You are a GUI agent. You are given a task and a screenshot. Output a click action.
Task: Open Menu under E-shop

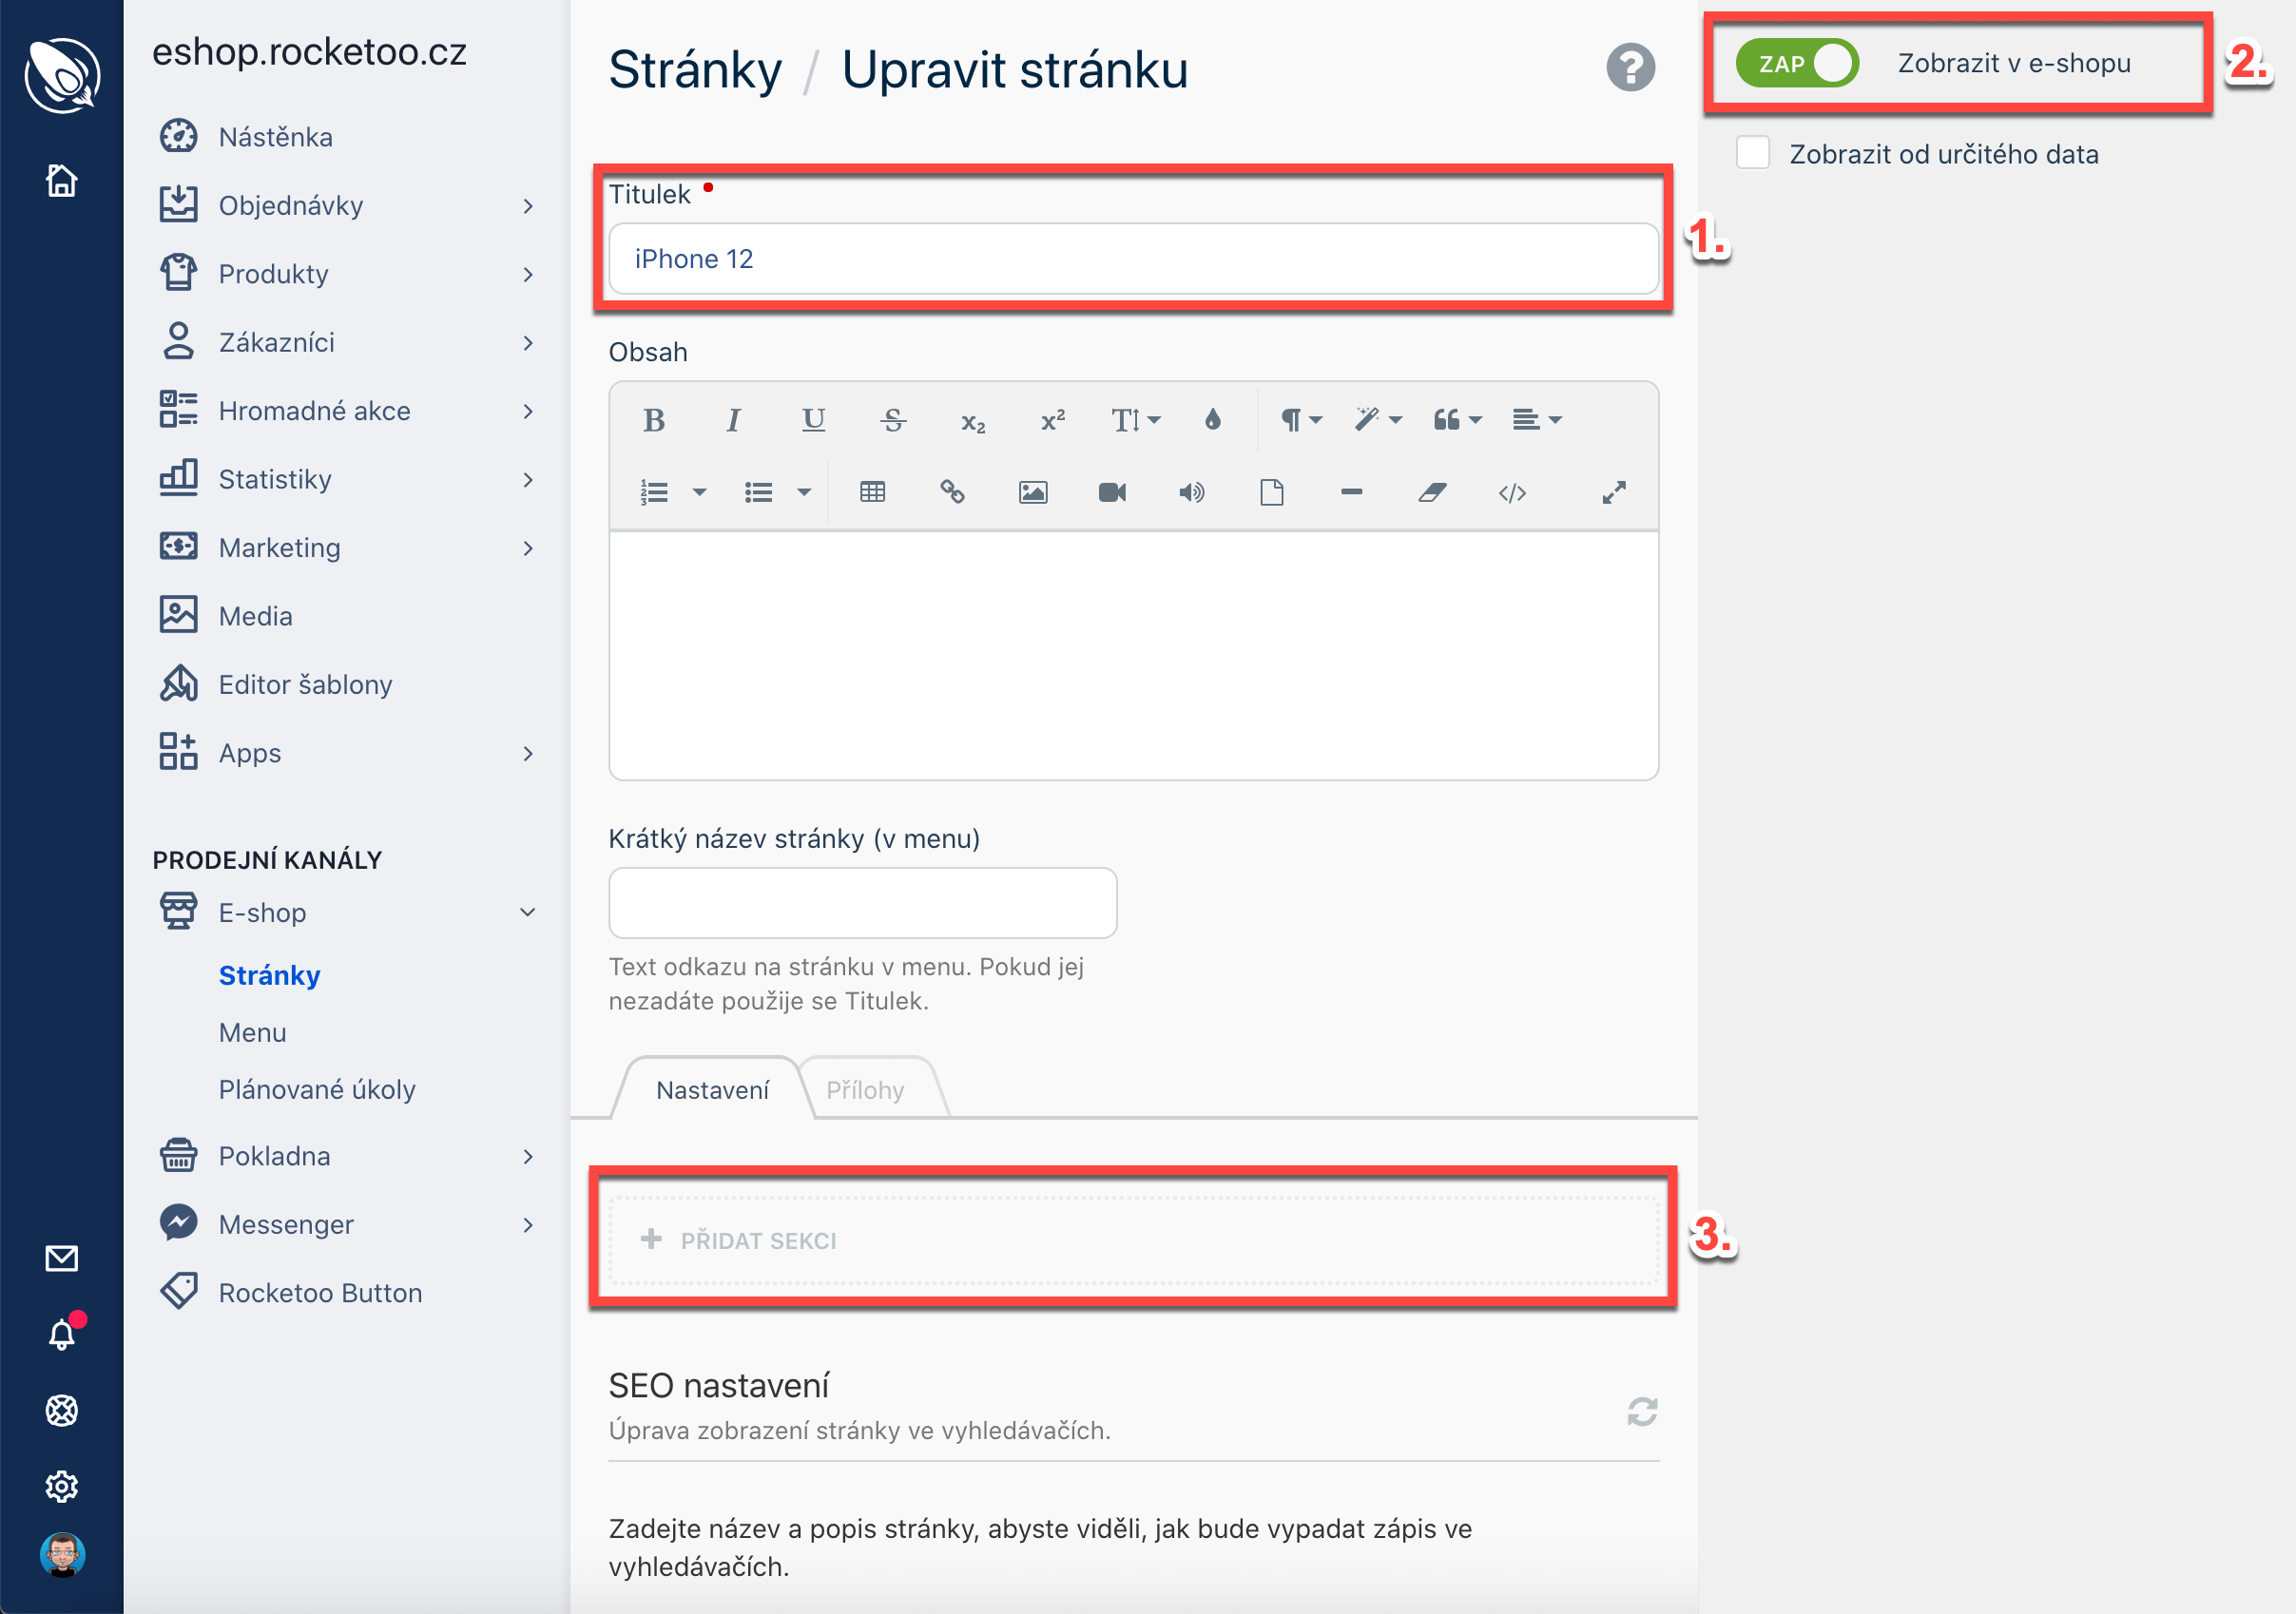pos(252,1032)
